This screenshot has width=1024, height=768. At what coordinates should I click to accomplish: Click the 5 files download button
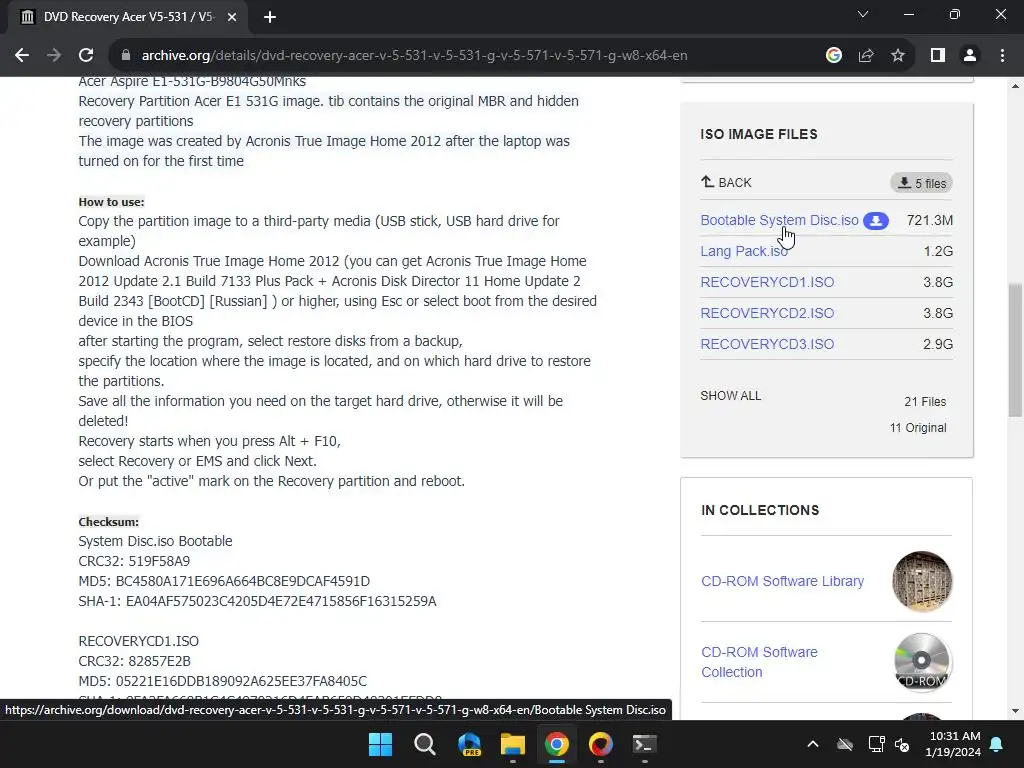tap(921, 184)
